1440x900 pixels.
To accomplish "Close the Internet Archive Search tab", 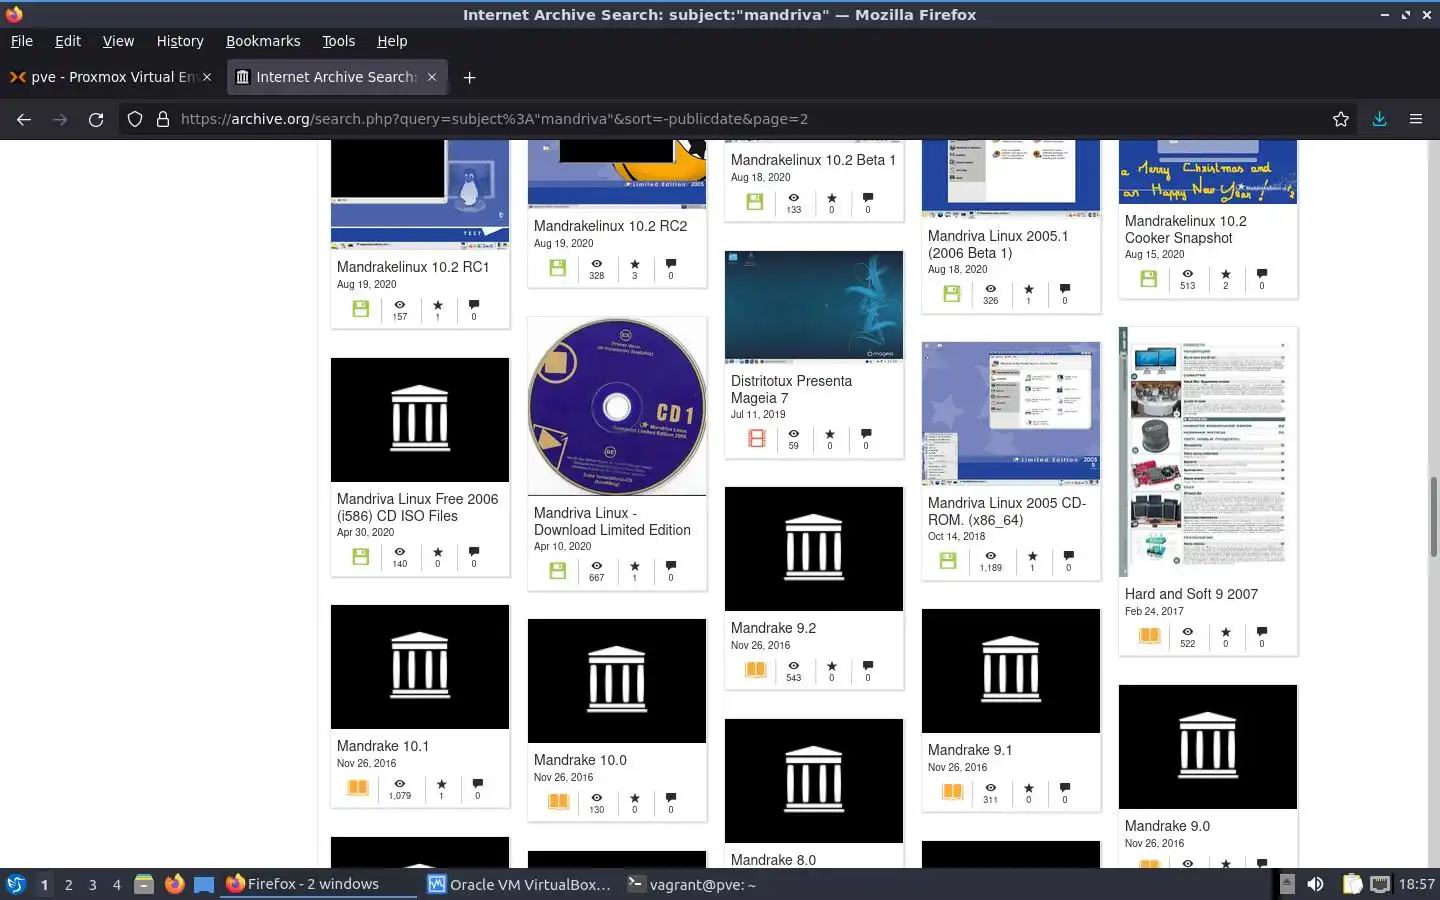I will 432,77.
